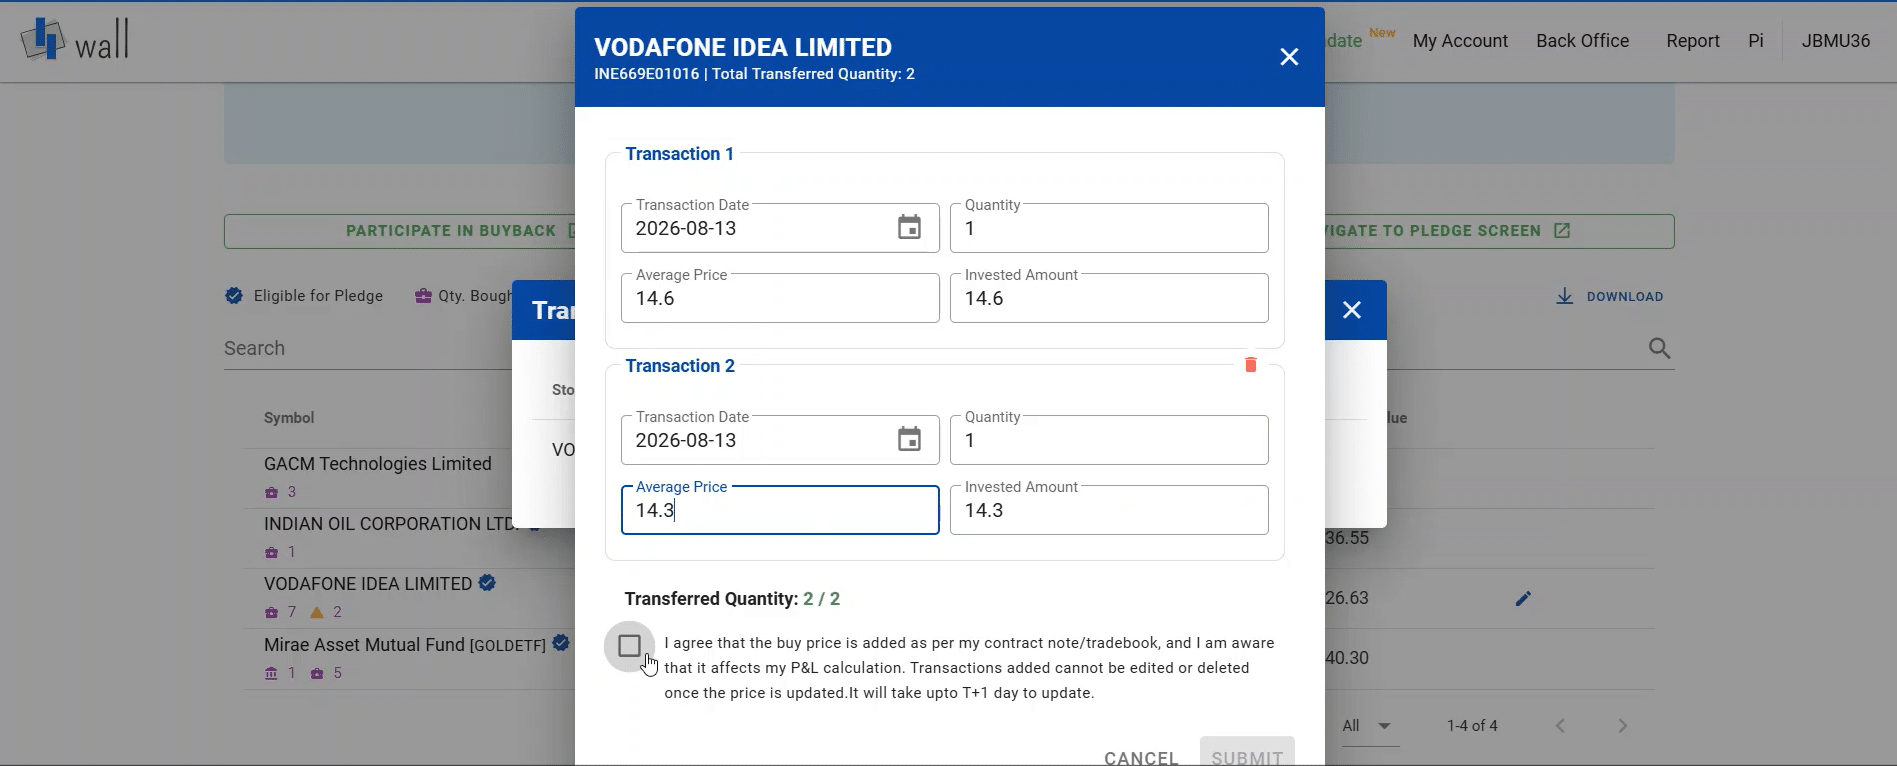Go to the next page of holdings
This screenshot has height=766, width=1897.
click(1622, 726)
